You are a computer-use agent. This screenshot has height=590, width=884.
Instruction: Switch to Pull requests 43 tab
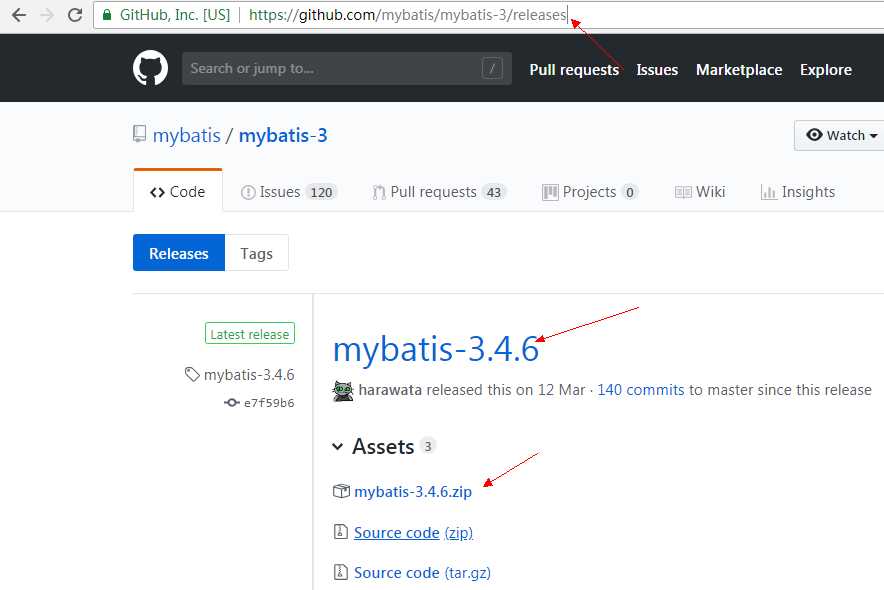coord(440,192)
